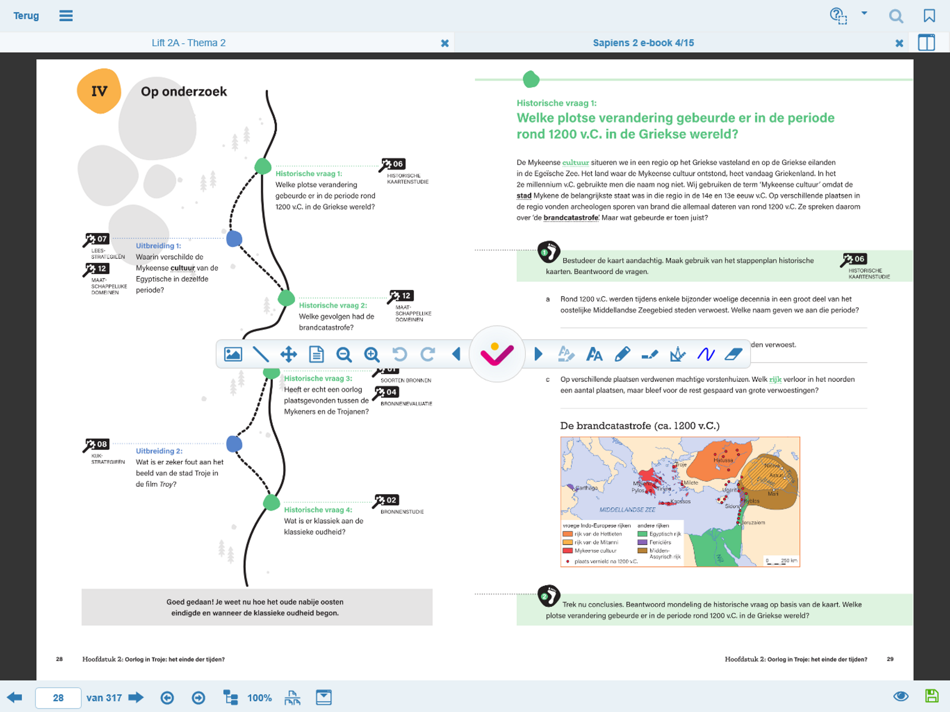950x712 pixels.
Task: Redo the action in floating toolbar
Action: point(428,354)
